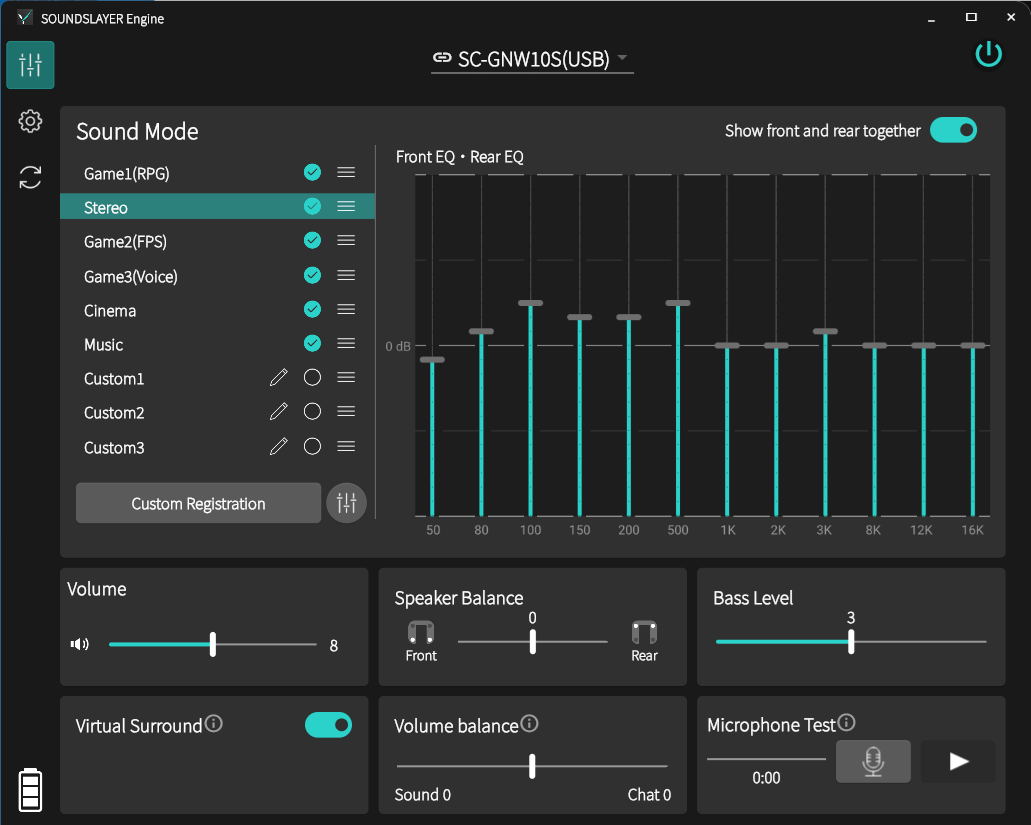Open EQ settings icon next to Custom Registration
Viewport: 1031px width, 825px height.
[346, 503]
